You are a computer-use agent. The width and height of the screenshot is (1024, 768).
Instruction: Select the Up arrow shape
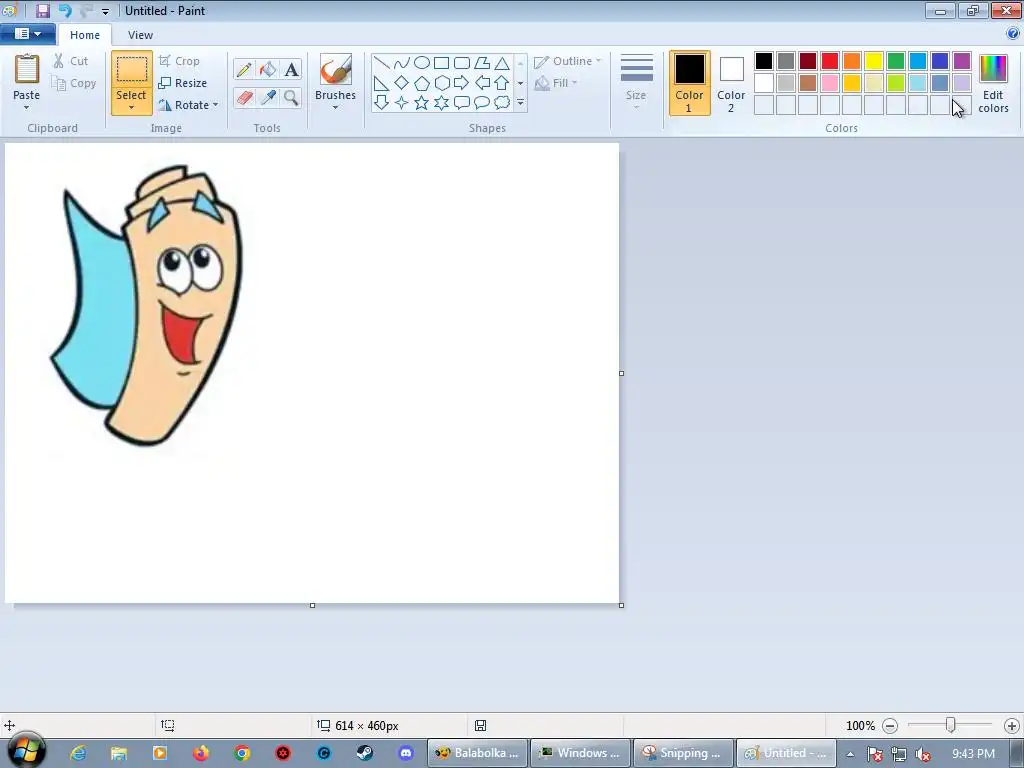[502, 83]
